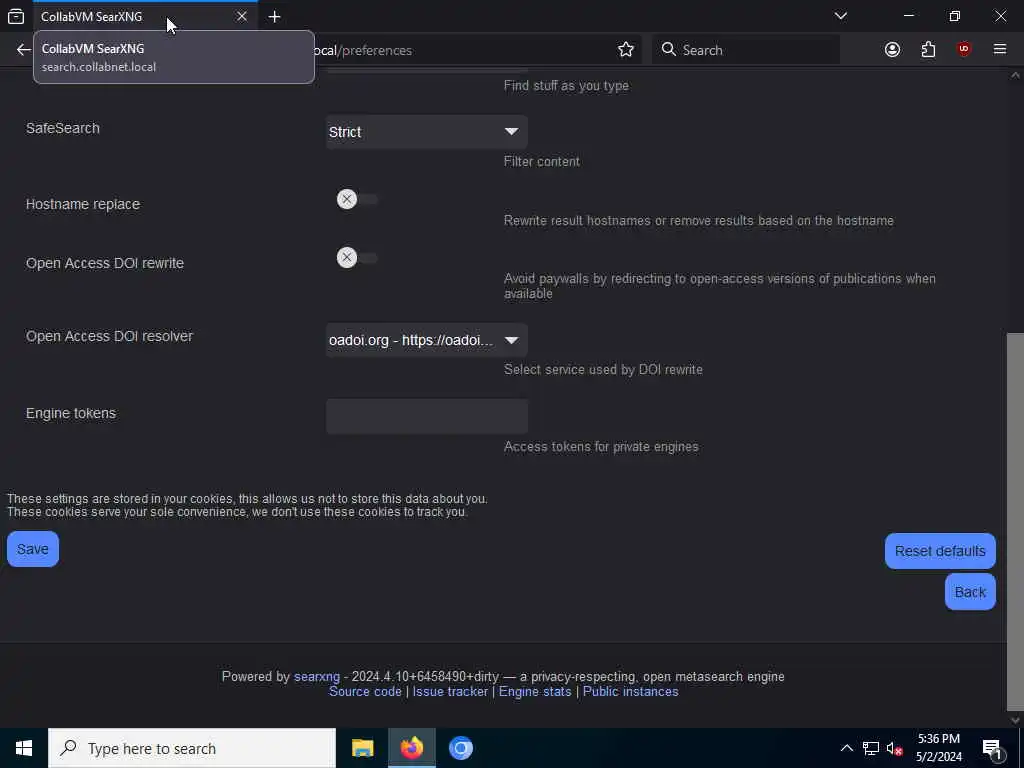Toggle the Hostname replace switch

pyautogui.click(x=357, y=199)
